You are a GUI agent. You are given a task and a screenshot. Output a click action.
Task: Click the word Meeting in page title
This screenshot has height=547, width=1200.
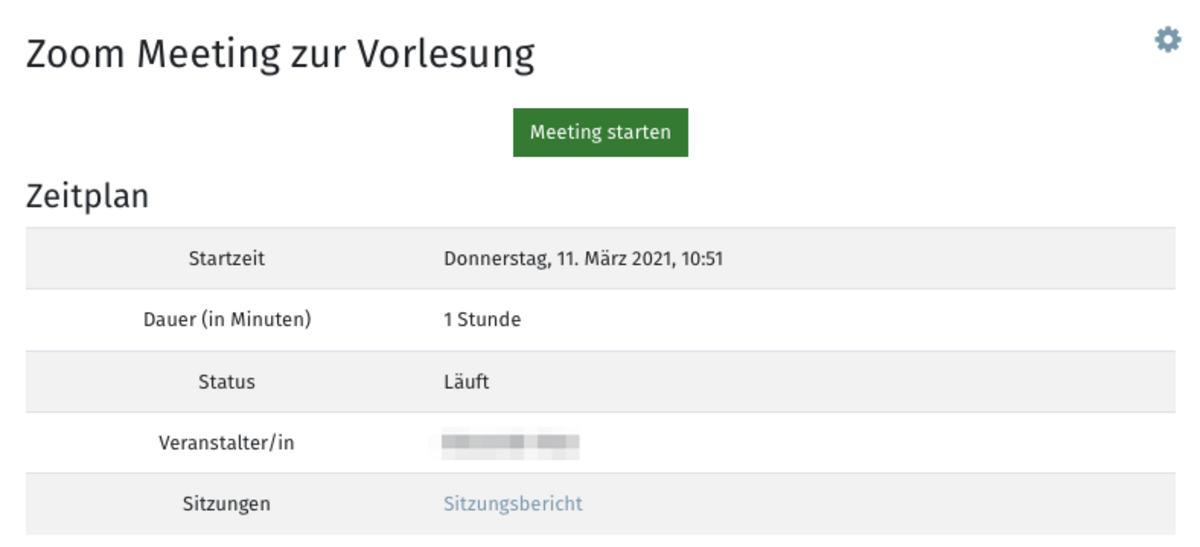(208, 53)
